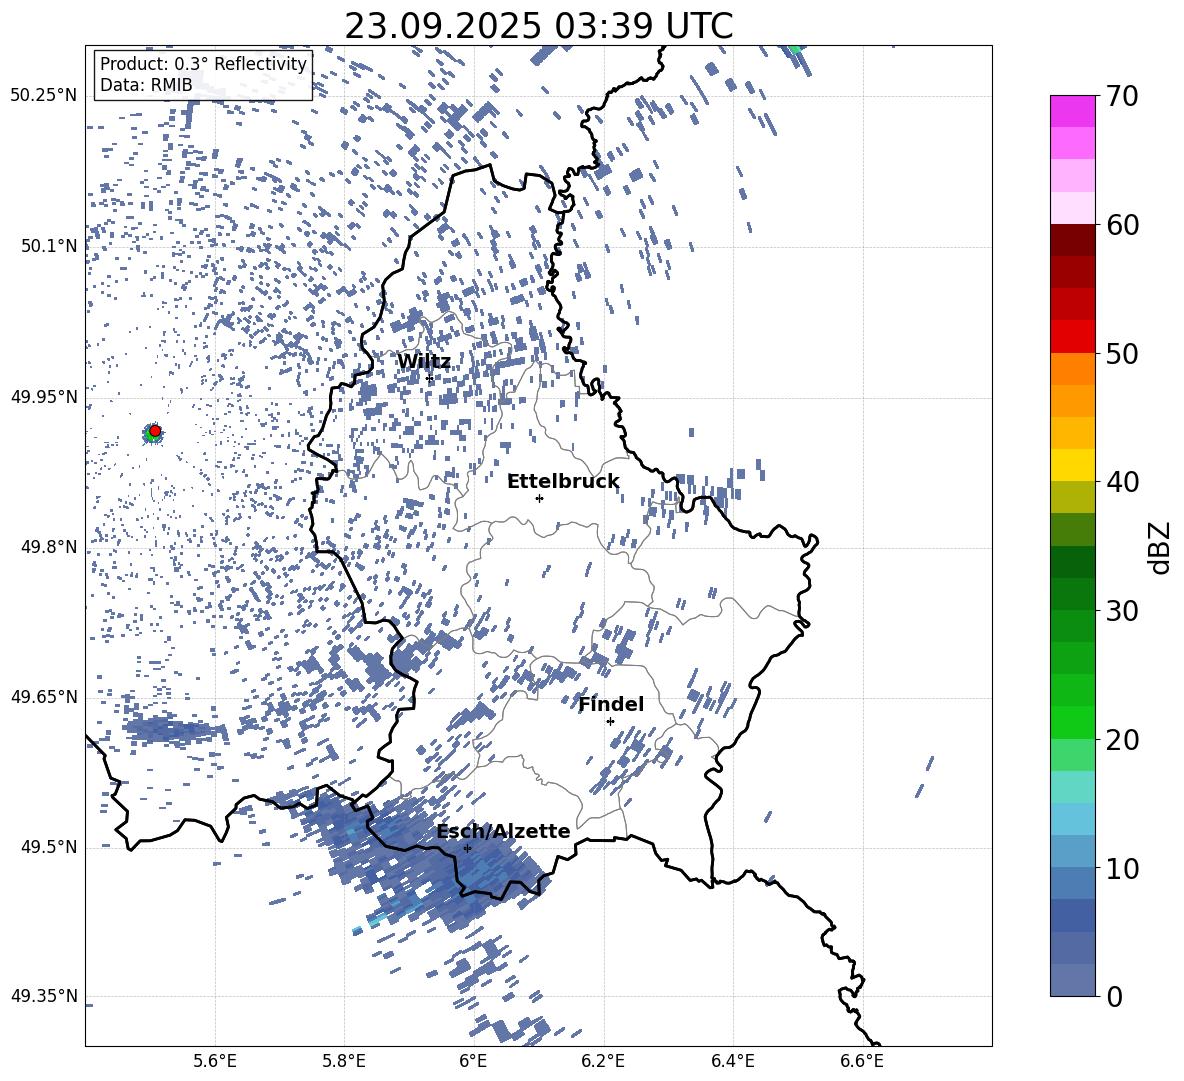The image size is (1184, 1081).
Task: Click the 30 colorbar tick label
Action: coord(1121,611)
